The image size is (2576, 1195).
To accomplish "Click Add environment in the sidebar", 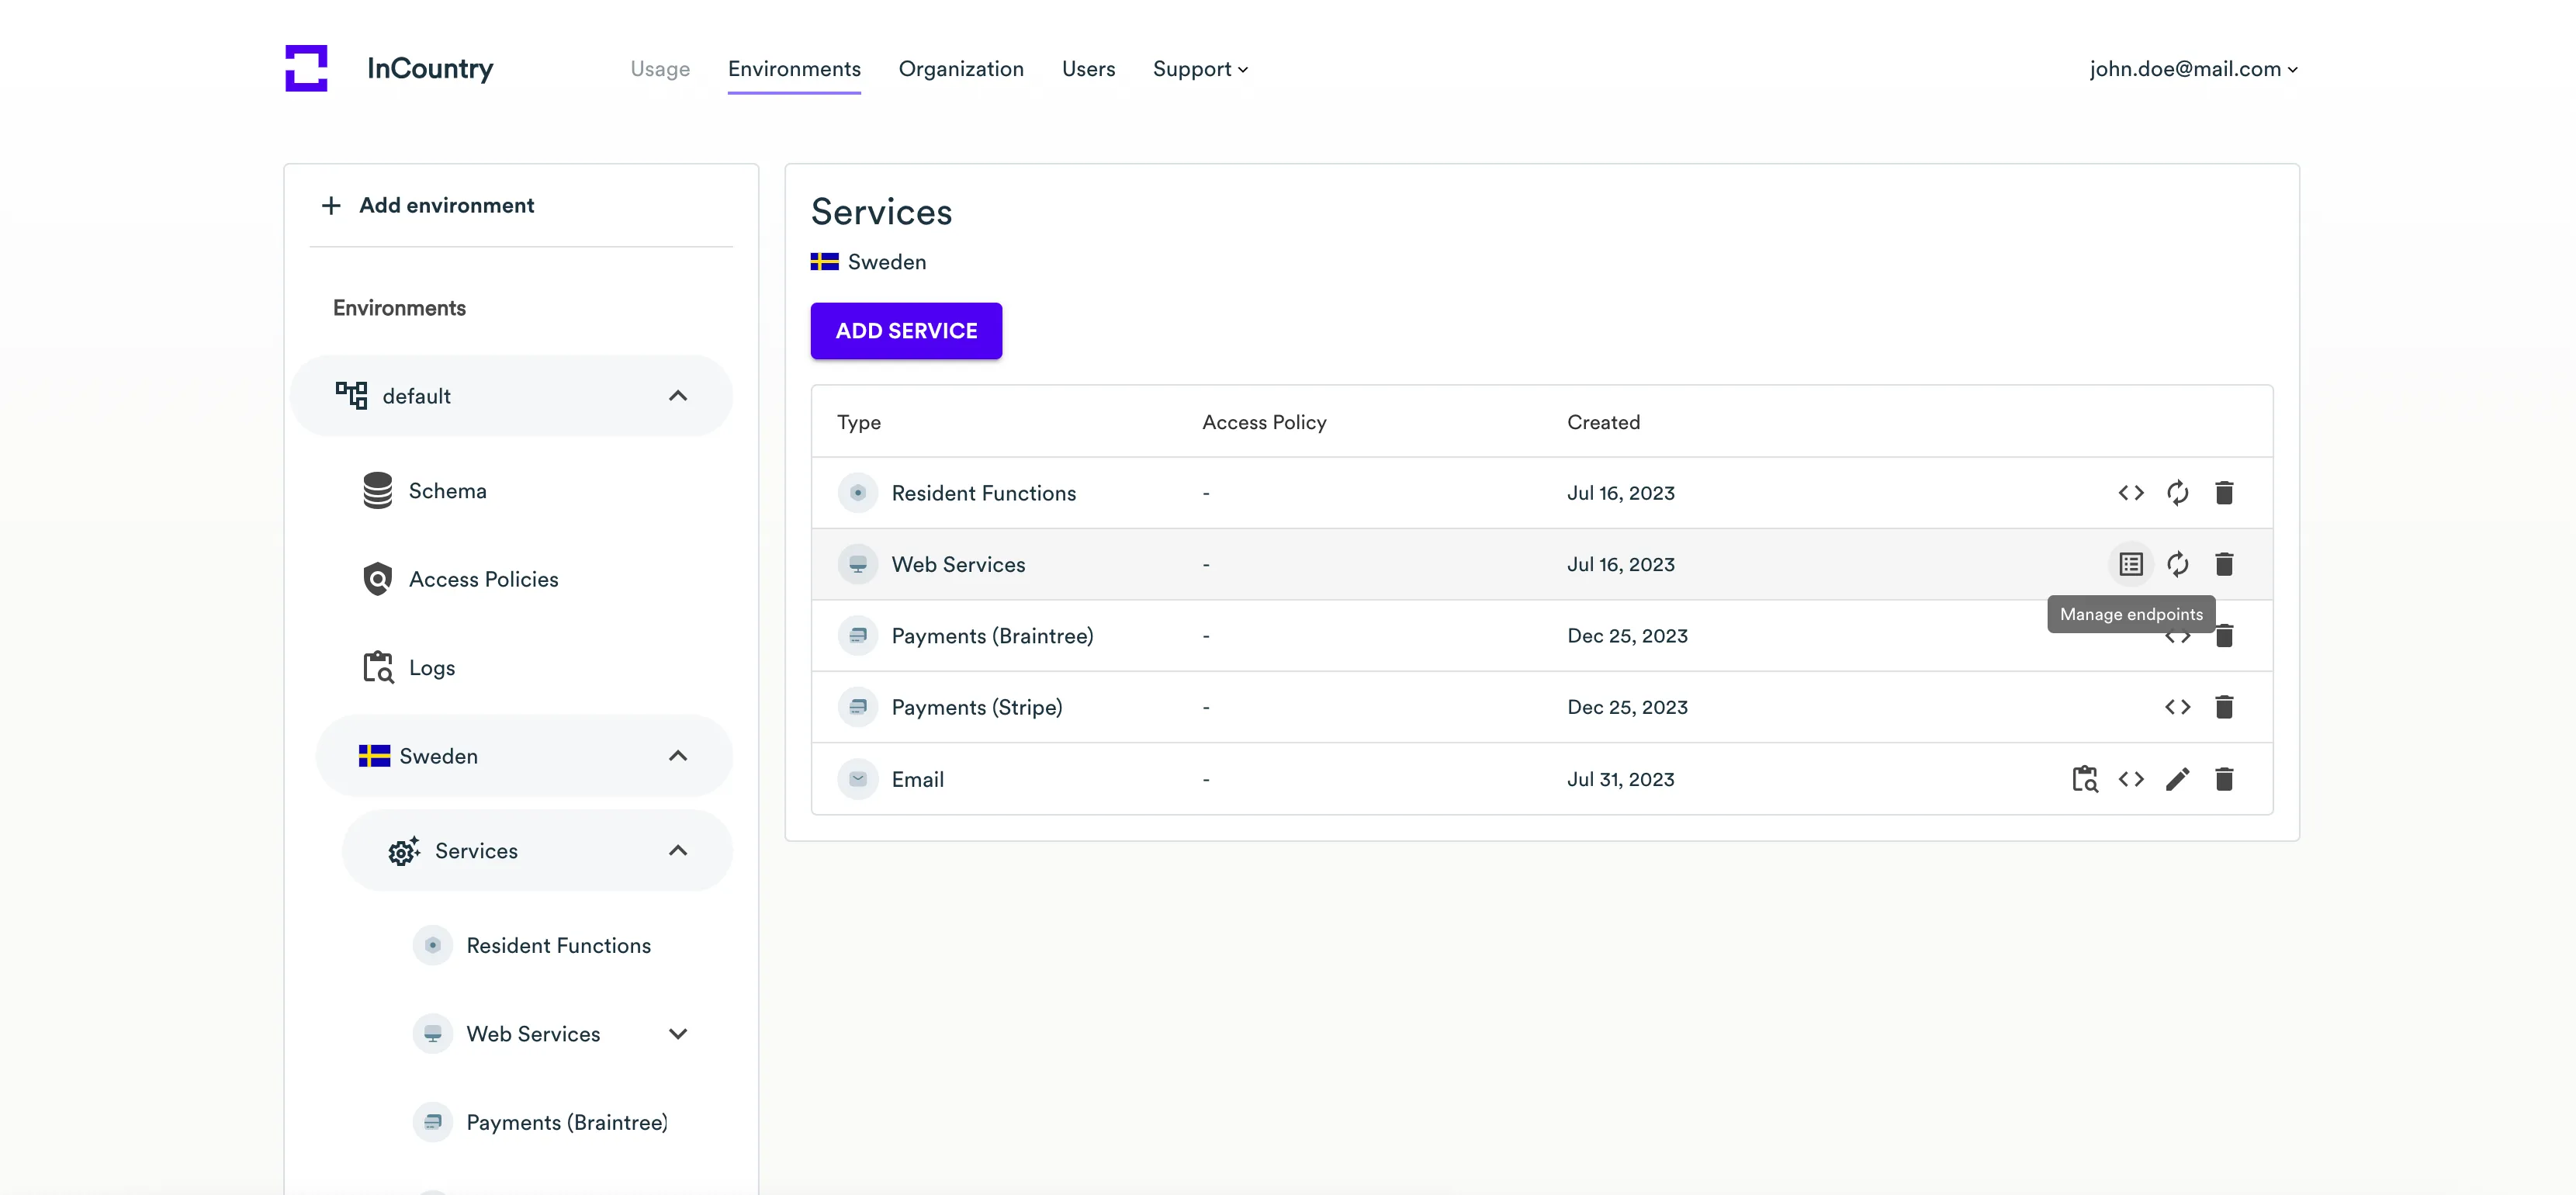I will click(x=428, y=205).
